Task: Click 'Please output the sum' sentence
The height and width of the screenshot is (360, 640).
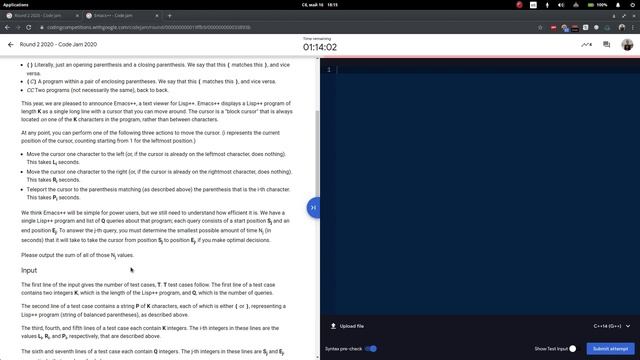Action: (x=78, y=255)
